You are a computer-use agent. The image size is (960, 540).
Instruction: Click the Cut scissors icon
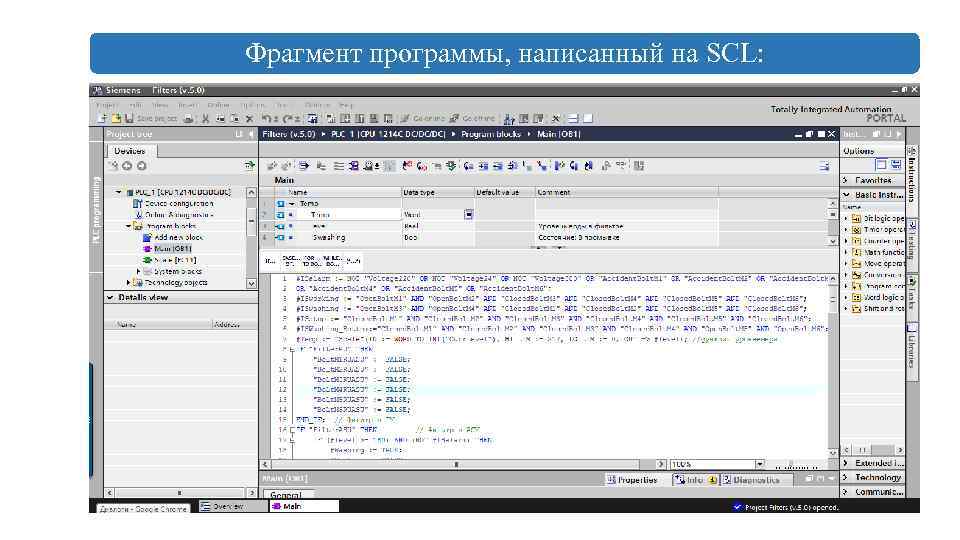[x=206, y=118]
